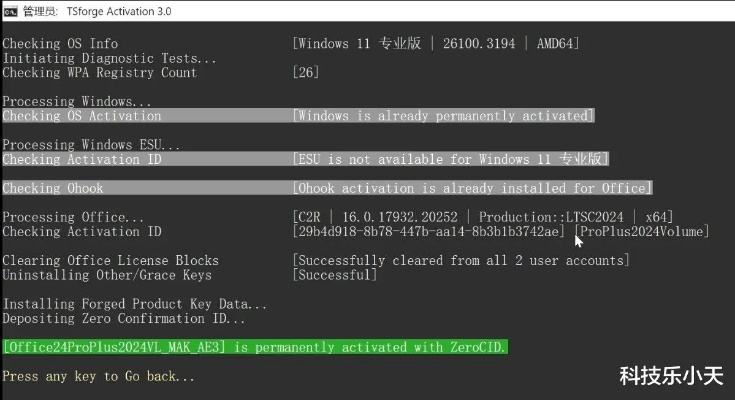Click the Office activation ID GUID
The height and width of the screenshot is (400, 735).
[x=432, y=232]
